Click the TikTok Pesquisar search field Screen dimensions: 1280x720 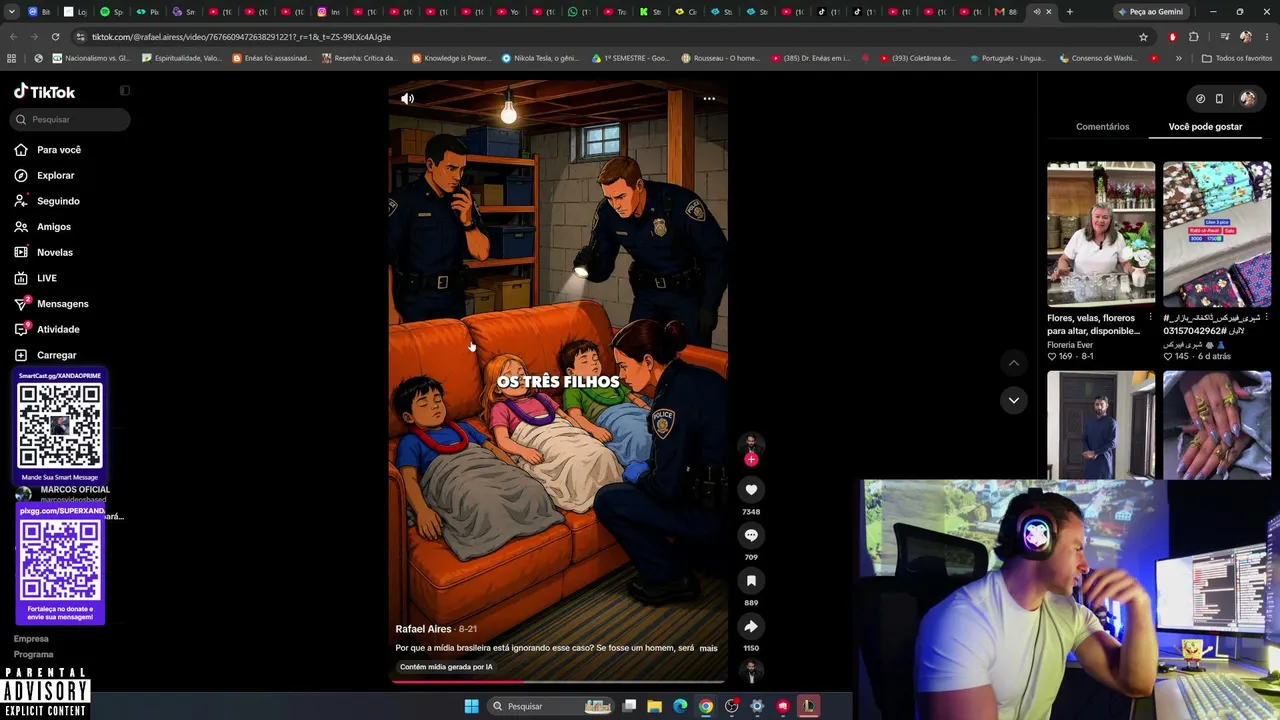(x=72, y=119)
